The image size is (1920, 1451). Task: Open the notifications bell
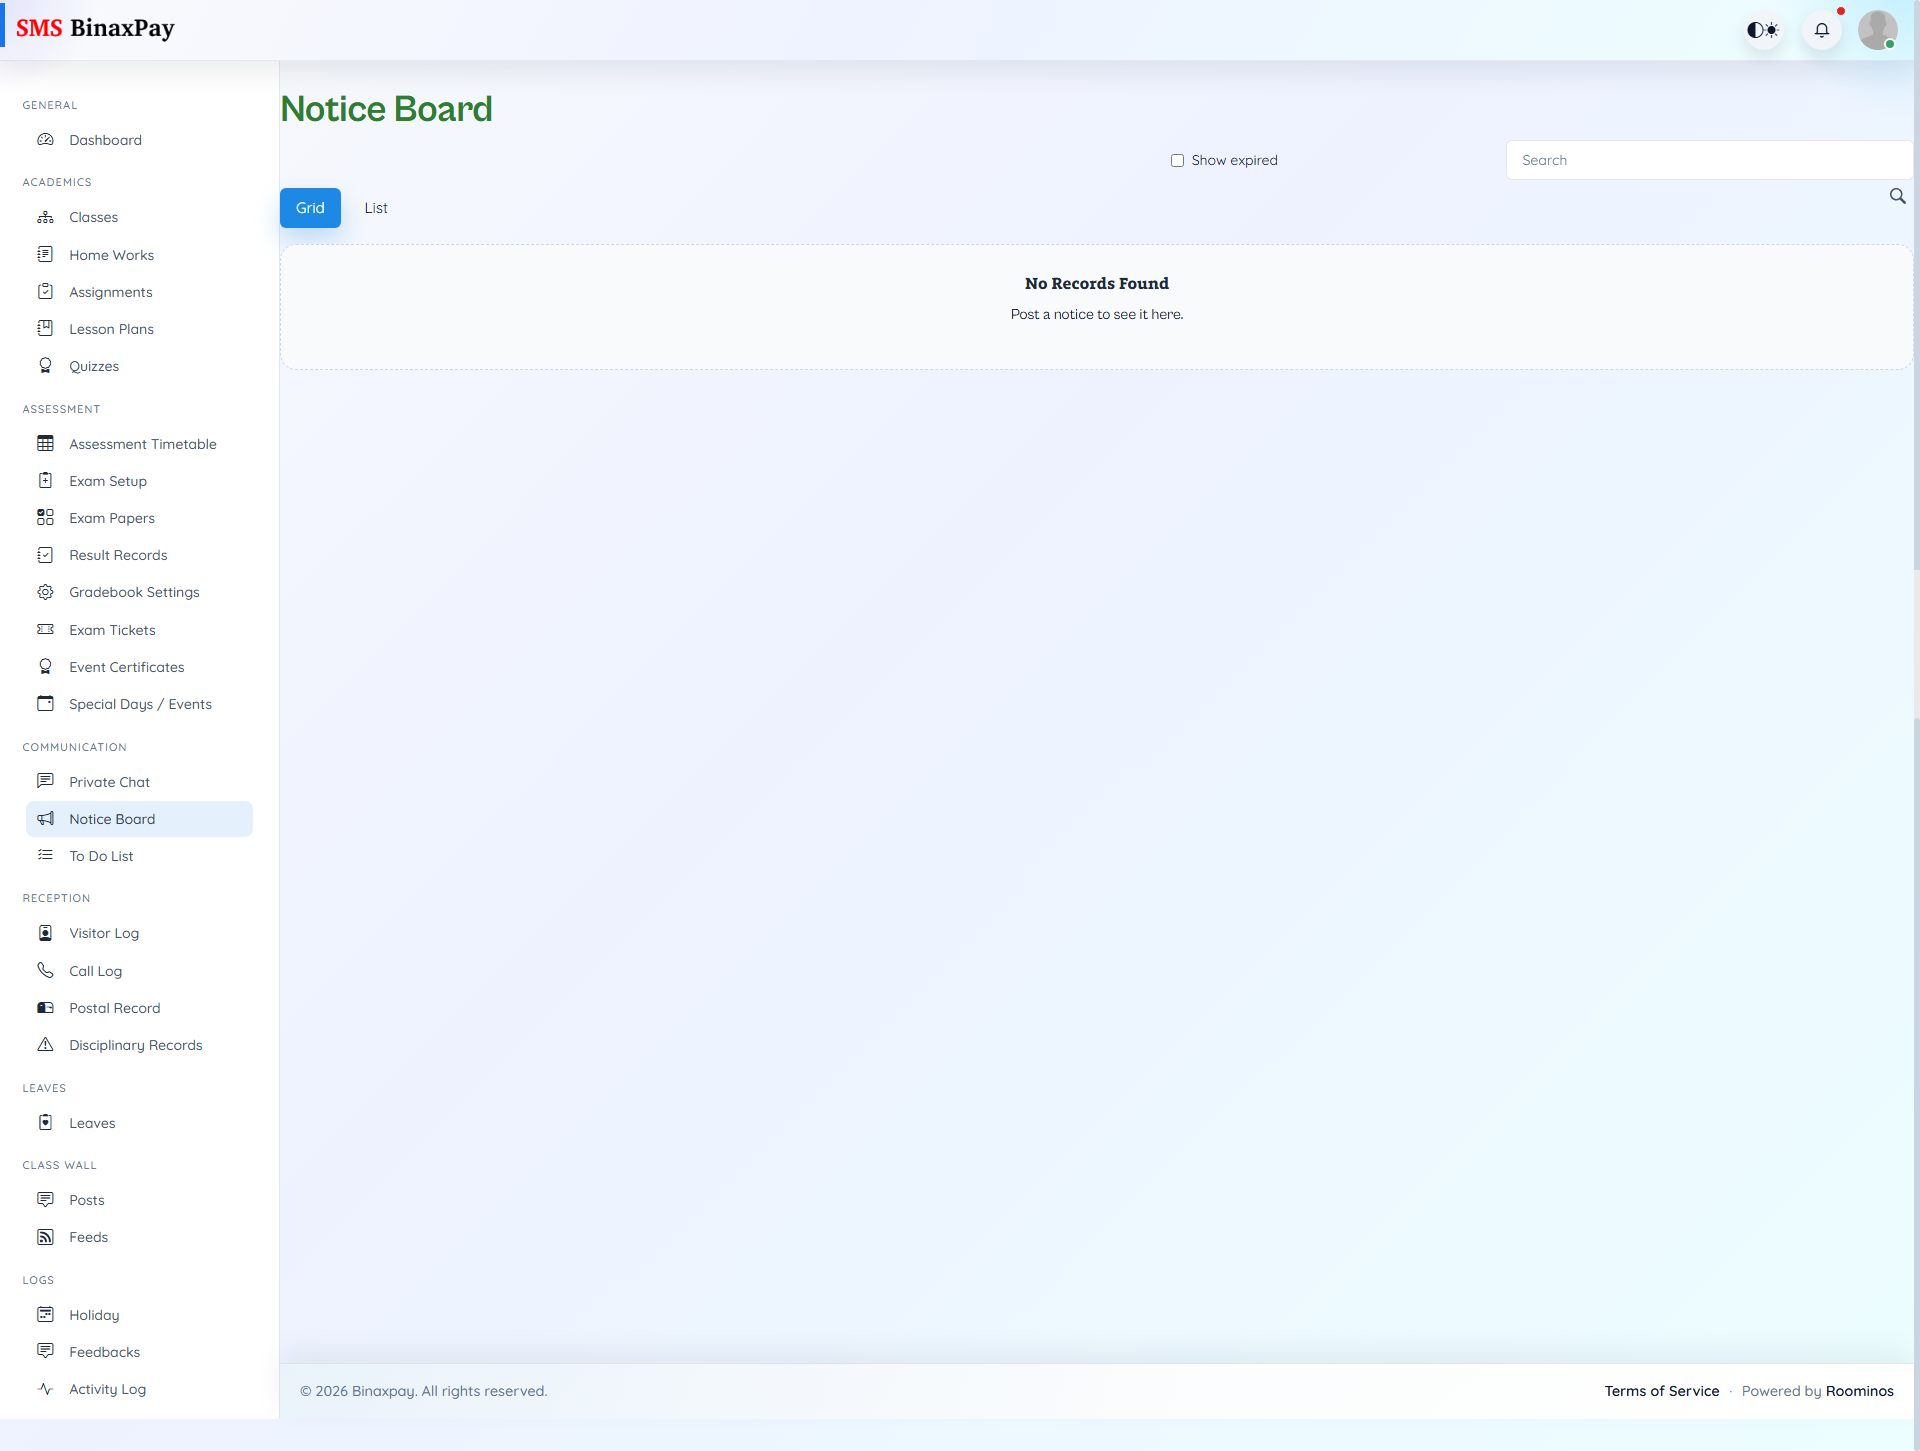[1821, 29]
